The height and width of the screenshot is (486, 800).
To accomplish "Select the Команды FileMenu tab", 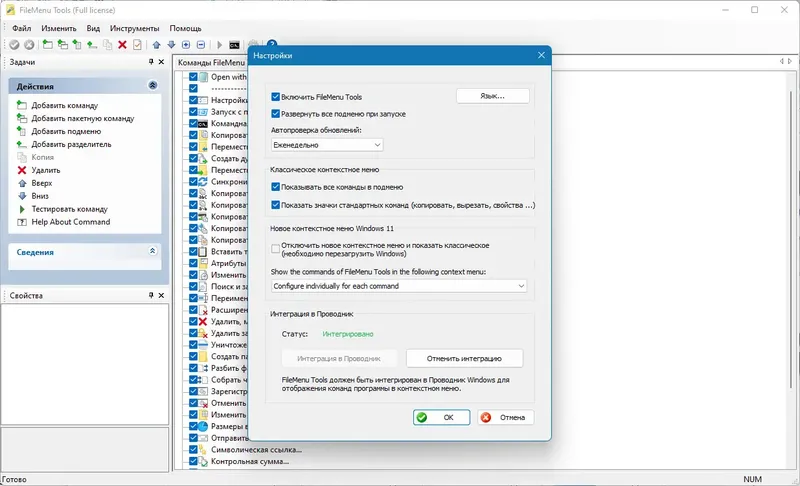I will tap(211, 62).
